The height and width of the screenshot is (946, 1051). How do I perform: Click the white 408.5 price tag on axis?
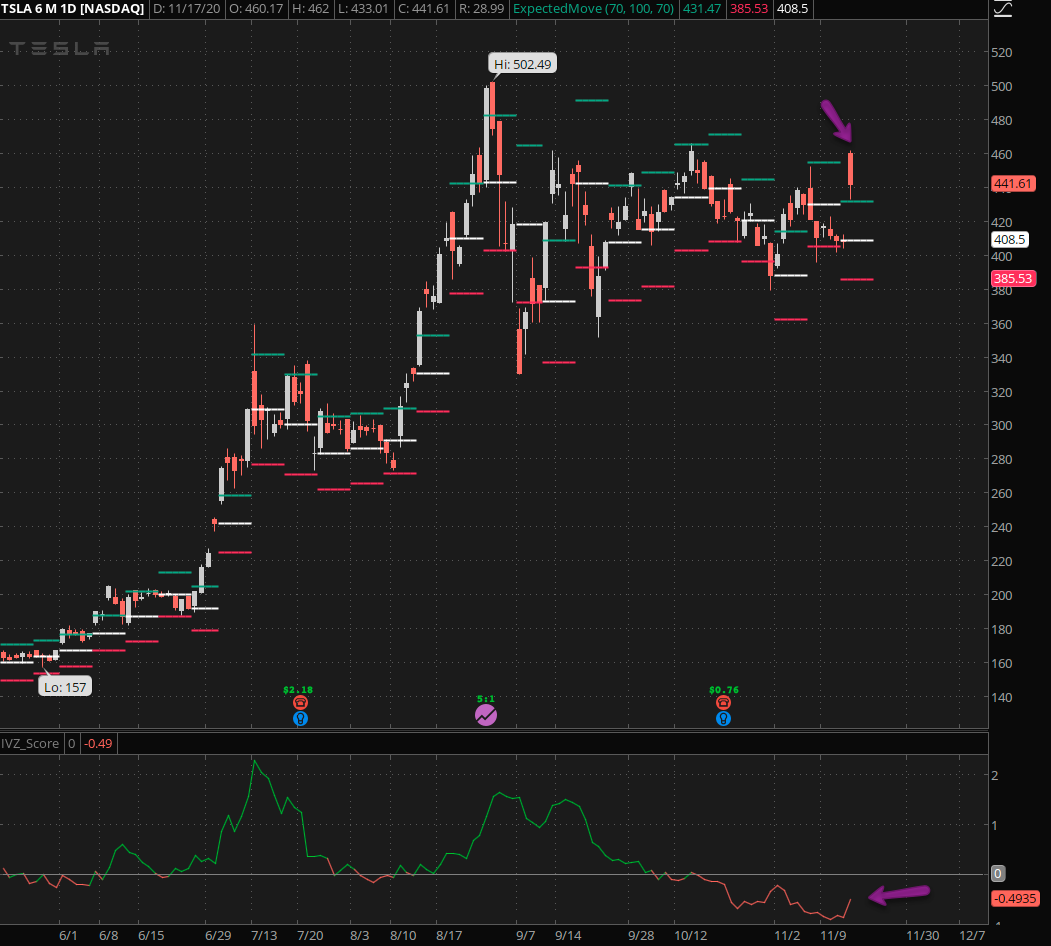1009,239
